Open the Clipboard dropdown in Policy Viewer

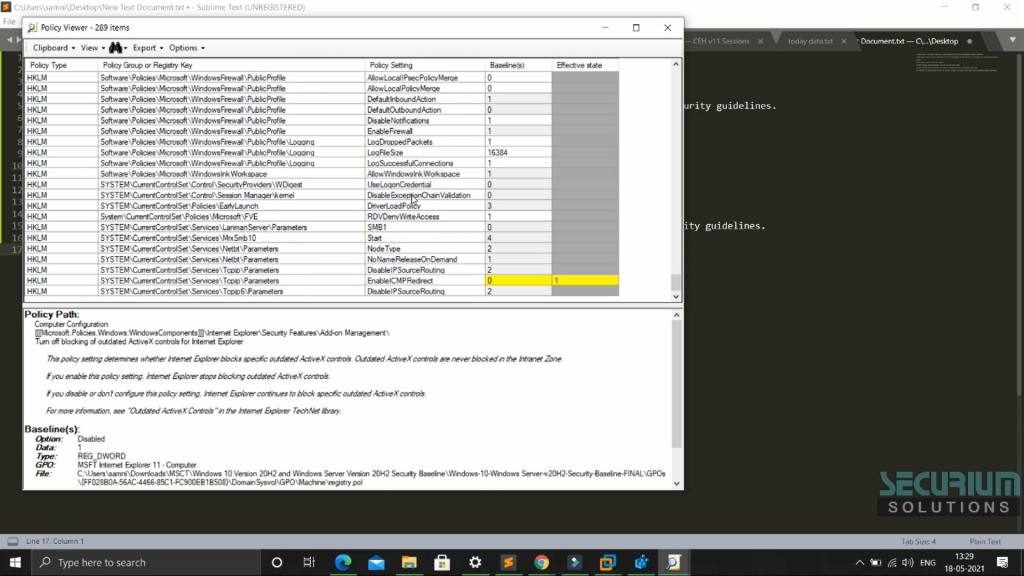tap(54, 48)
